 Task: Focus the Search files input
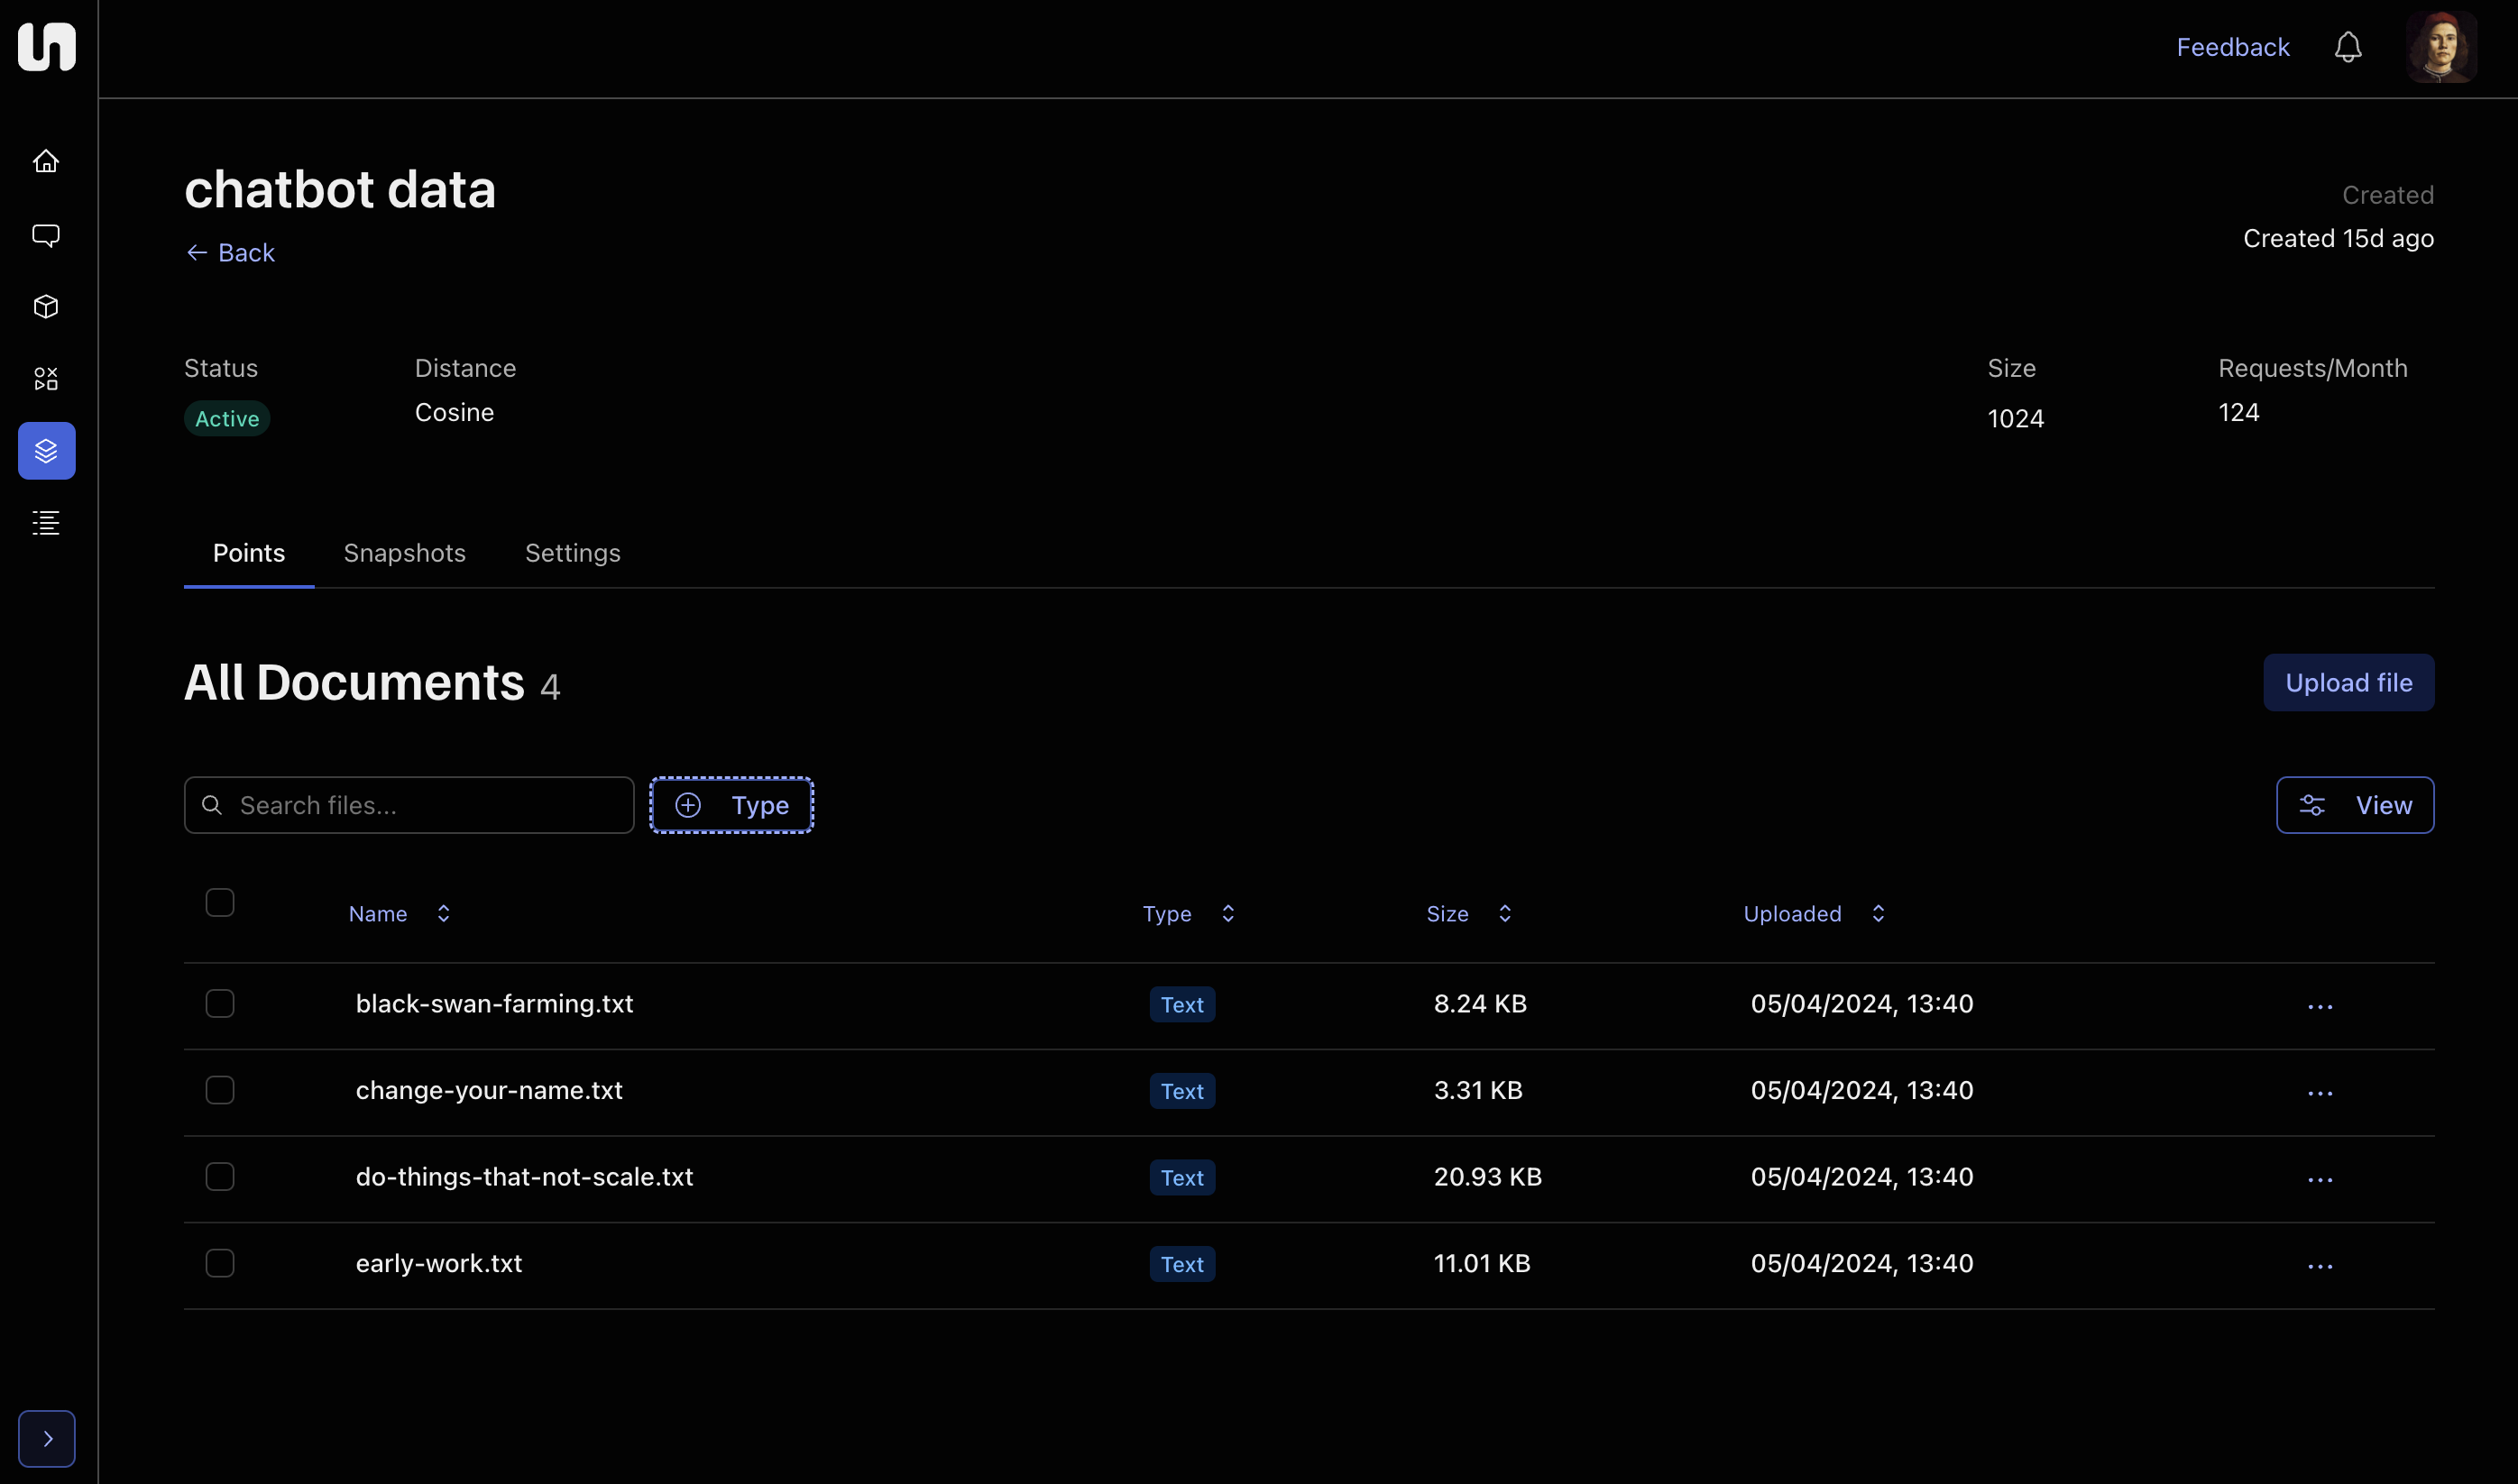click(x=425, y=805)
